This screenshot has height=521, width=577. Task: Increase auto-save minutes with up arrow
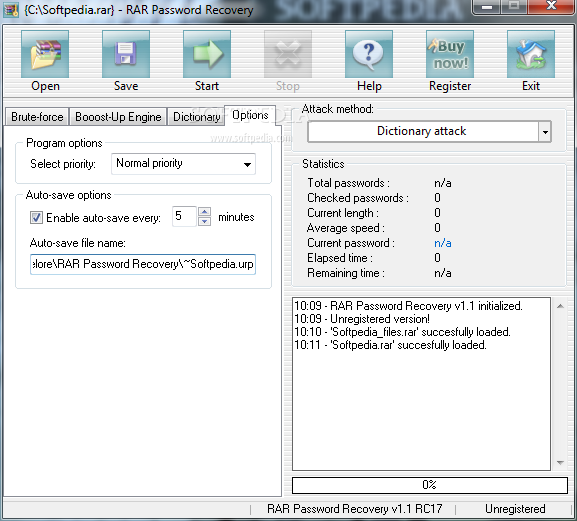tap(204, 212)
